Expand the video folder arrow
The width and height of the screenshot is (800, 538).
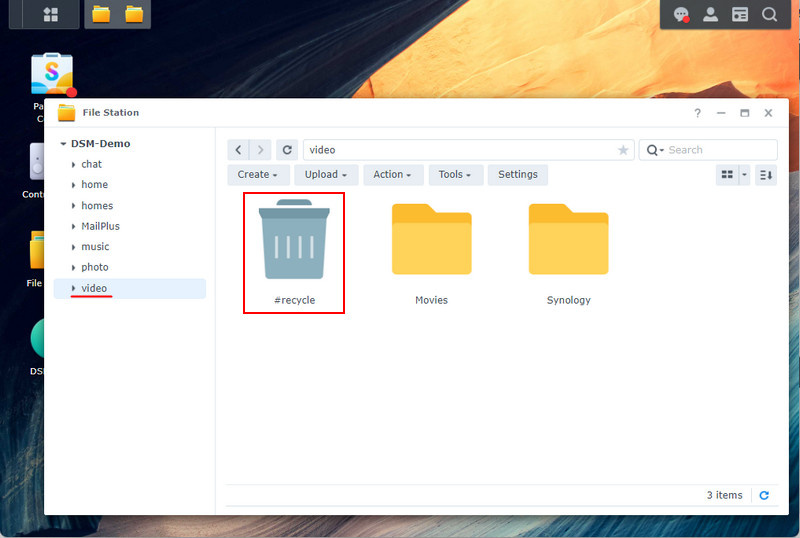[73, 288]
